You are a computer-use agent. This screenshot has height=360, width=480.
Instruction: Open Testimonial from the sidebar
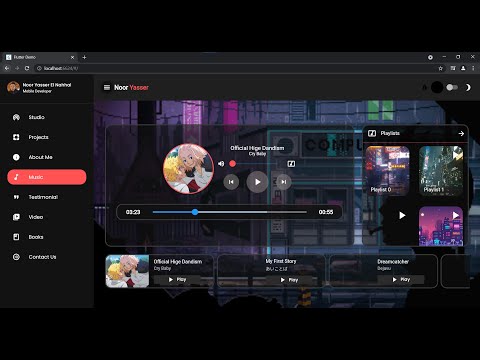point(47,197)
